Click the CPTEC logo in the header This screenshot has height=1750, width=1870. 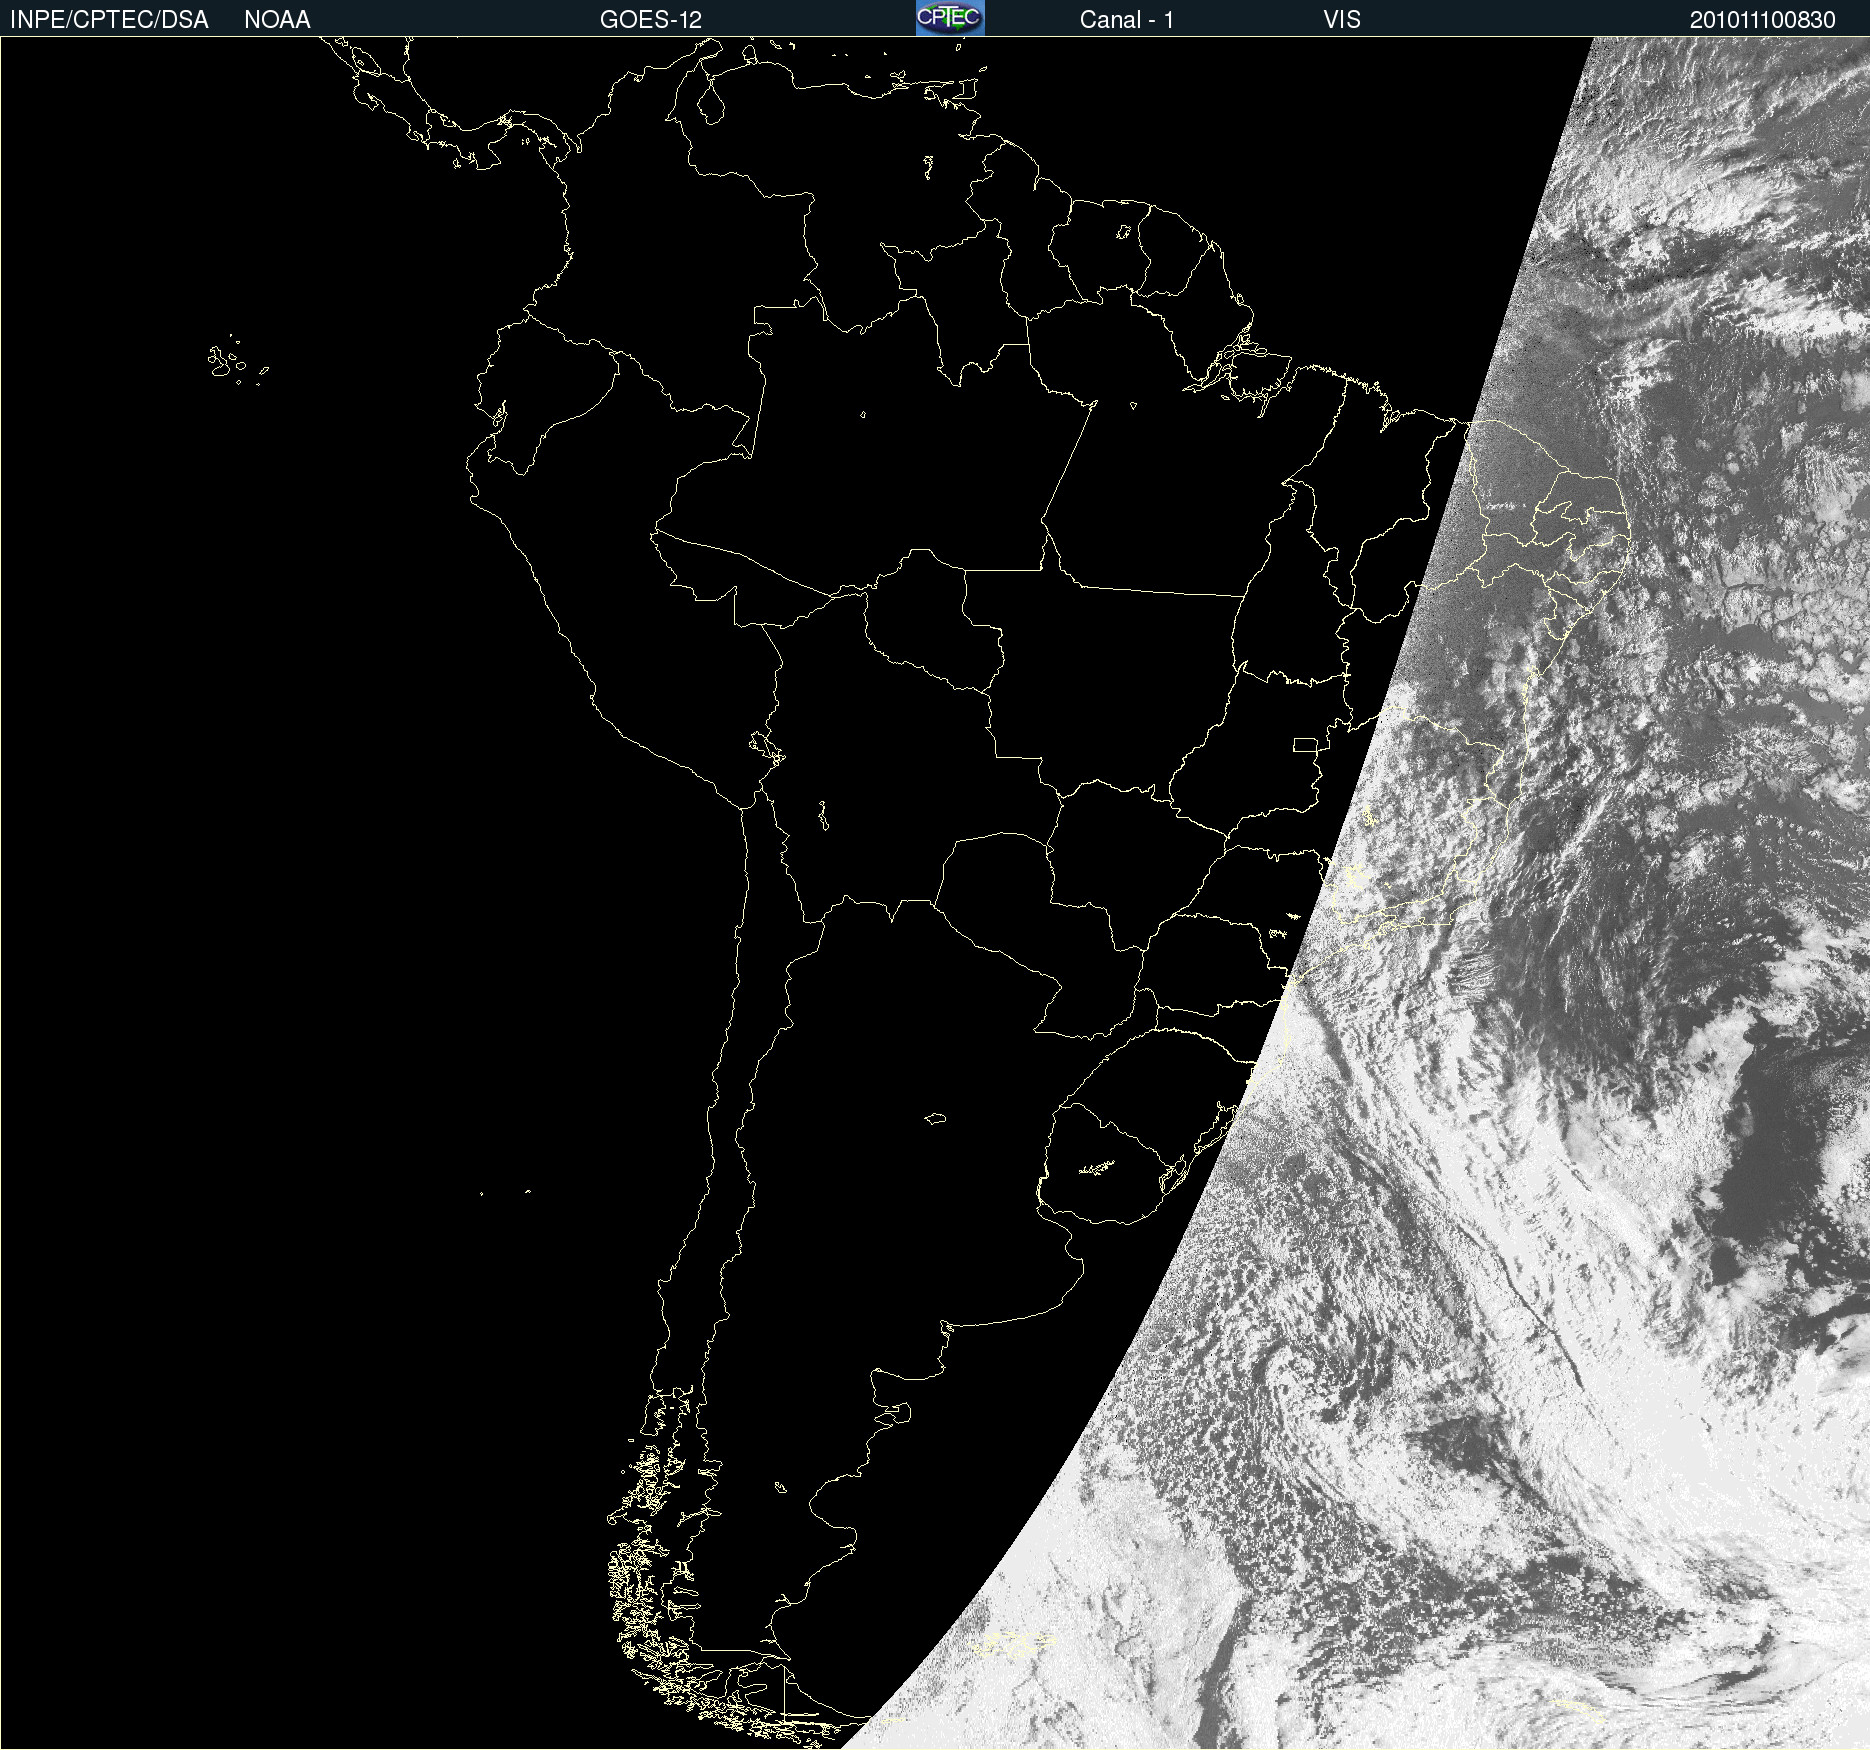tap(950, 18)
